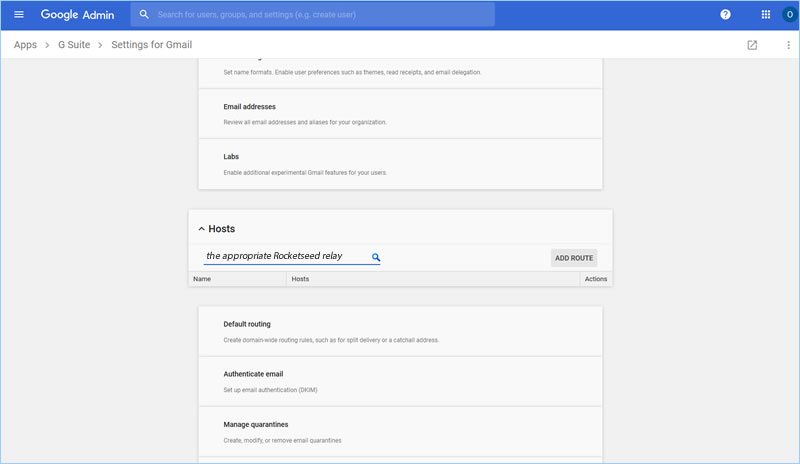The height and width of the screenshot is (464, 800).
Task: Click the ADD ROUTE button
Action: (x=574, y=258)
